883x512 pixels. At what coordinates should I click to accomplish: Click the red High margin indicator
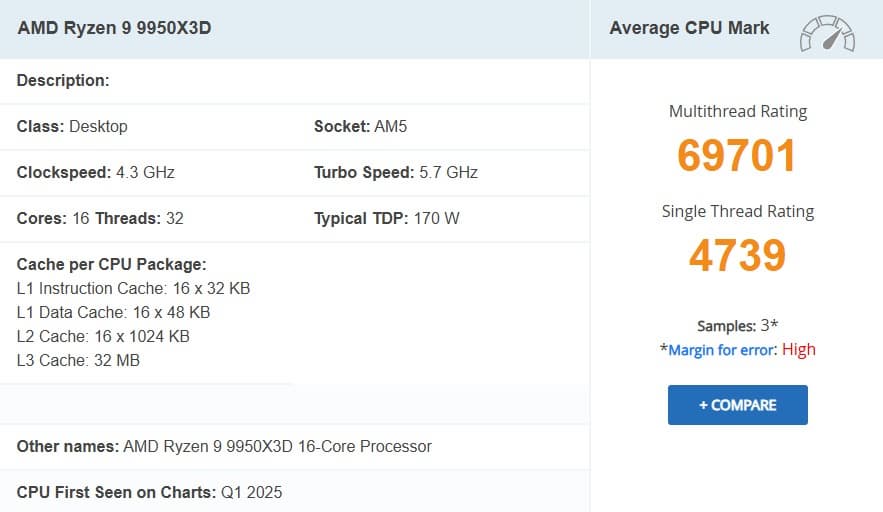pos(799,350)
